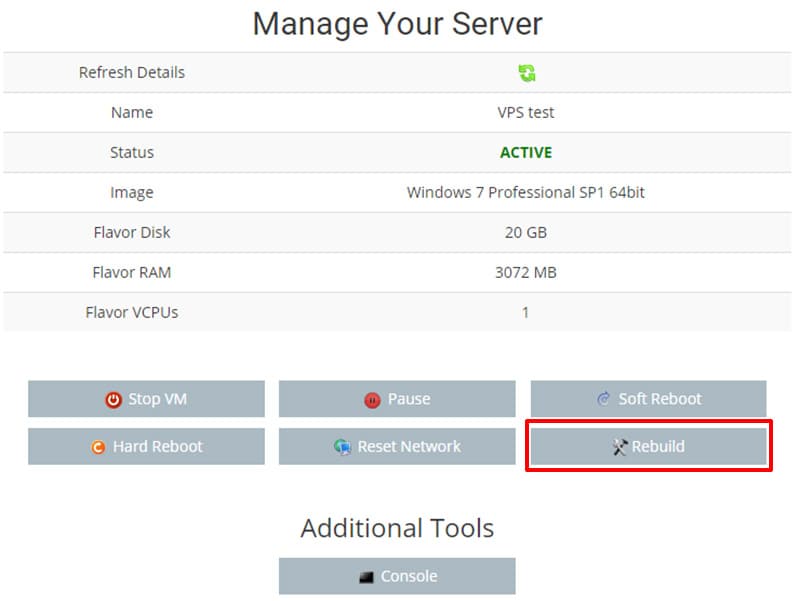Select the '20 GB' disk value

coord(526,233)
